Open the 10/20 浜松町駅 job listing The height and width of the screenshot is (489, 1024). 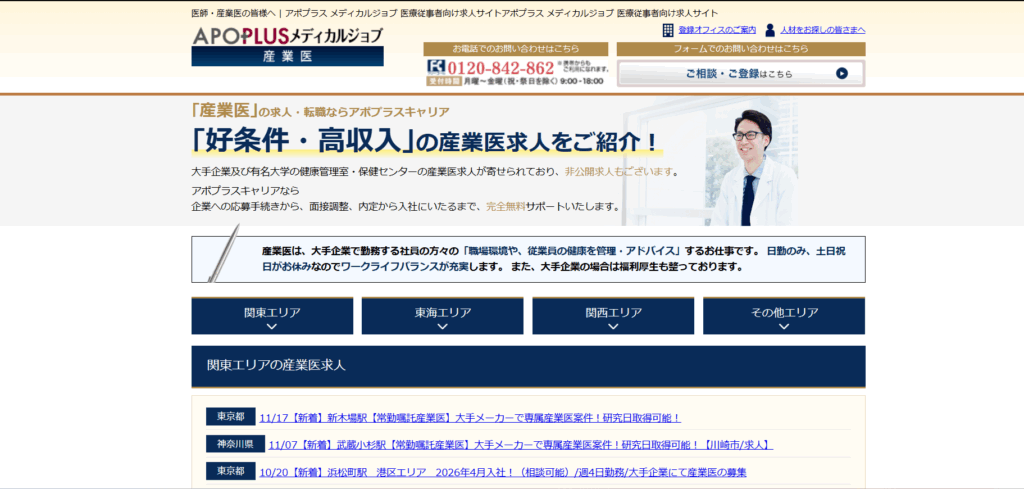point(502,471)
